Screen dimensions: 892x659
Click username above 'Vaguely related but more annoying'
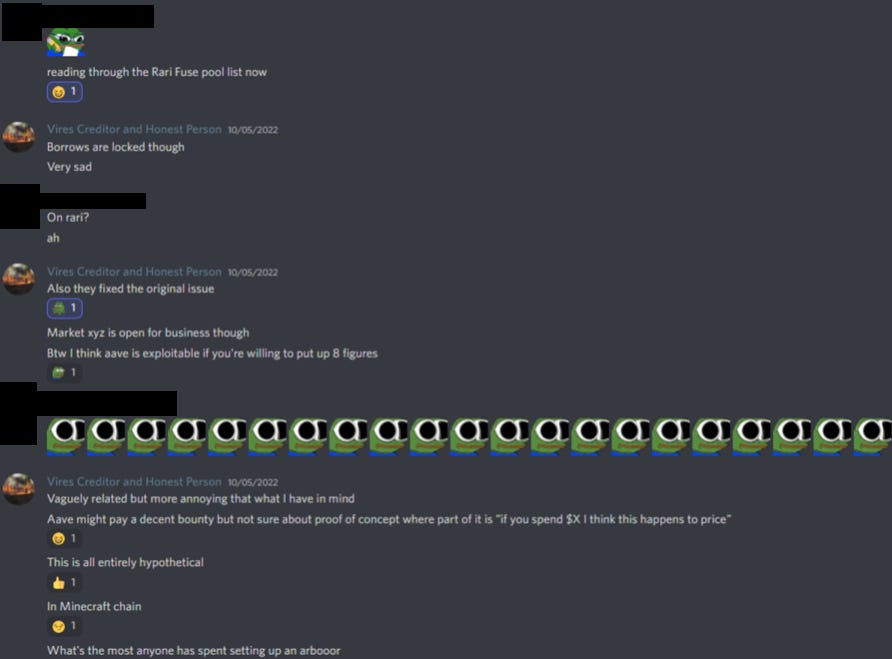click(x=134, y=481)
